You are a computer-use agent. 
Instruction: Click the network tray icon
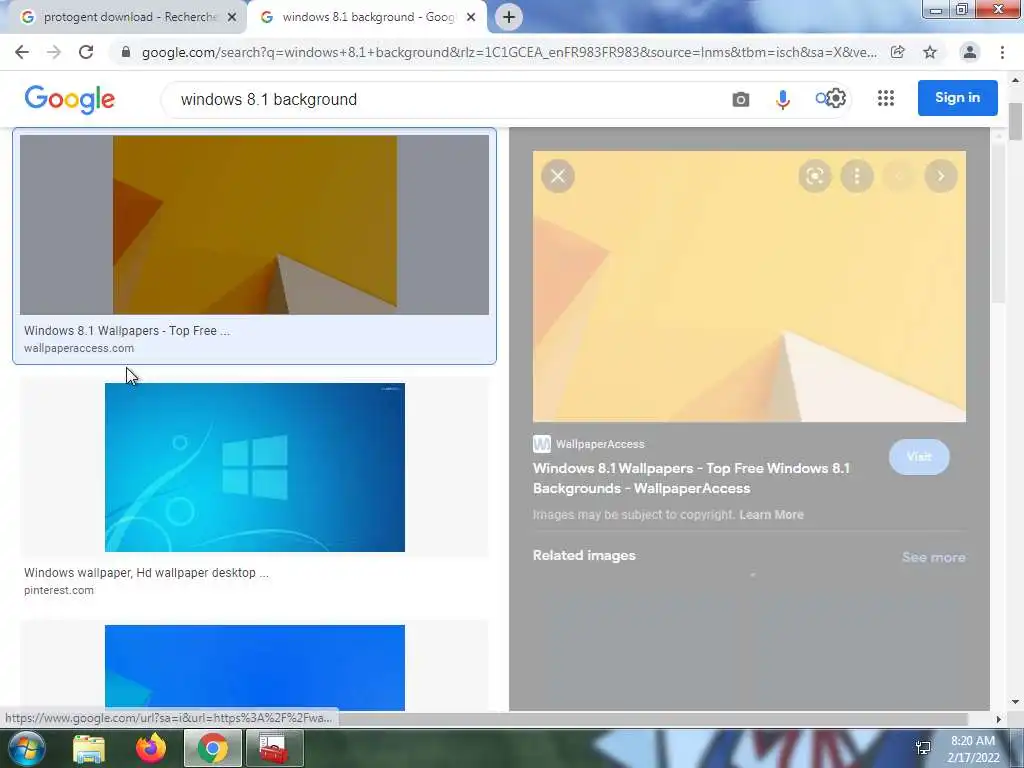pyautogui.click(x=923, y=748)
